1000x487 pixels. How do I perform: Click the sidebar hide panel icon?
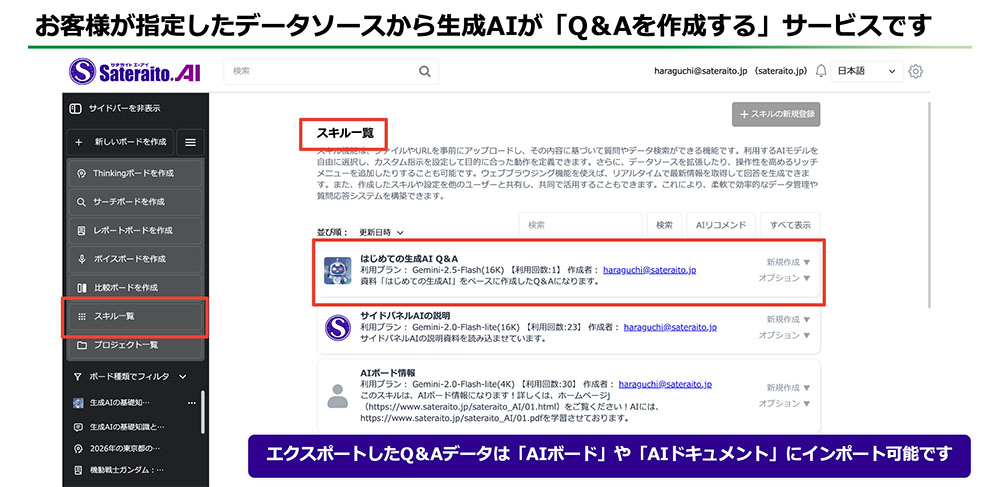(x=75, y=108)
